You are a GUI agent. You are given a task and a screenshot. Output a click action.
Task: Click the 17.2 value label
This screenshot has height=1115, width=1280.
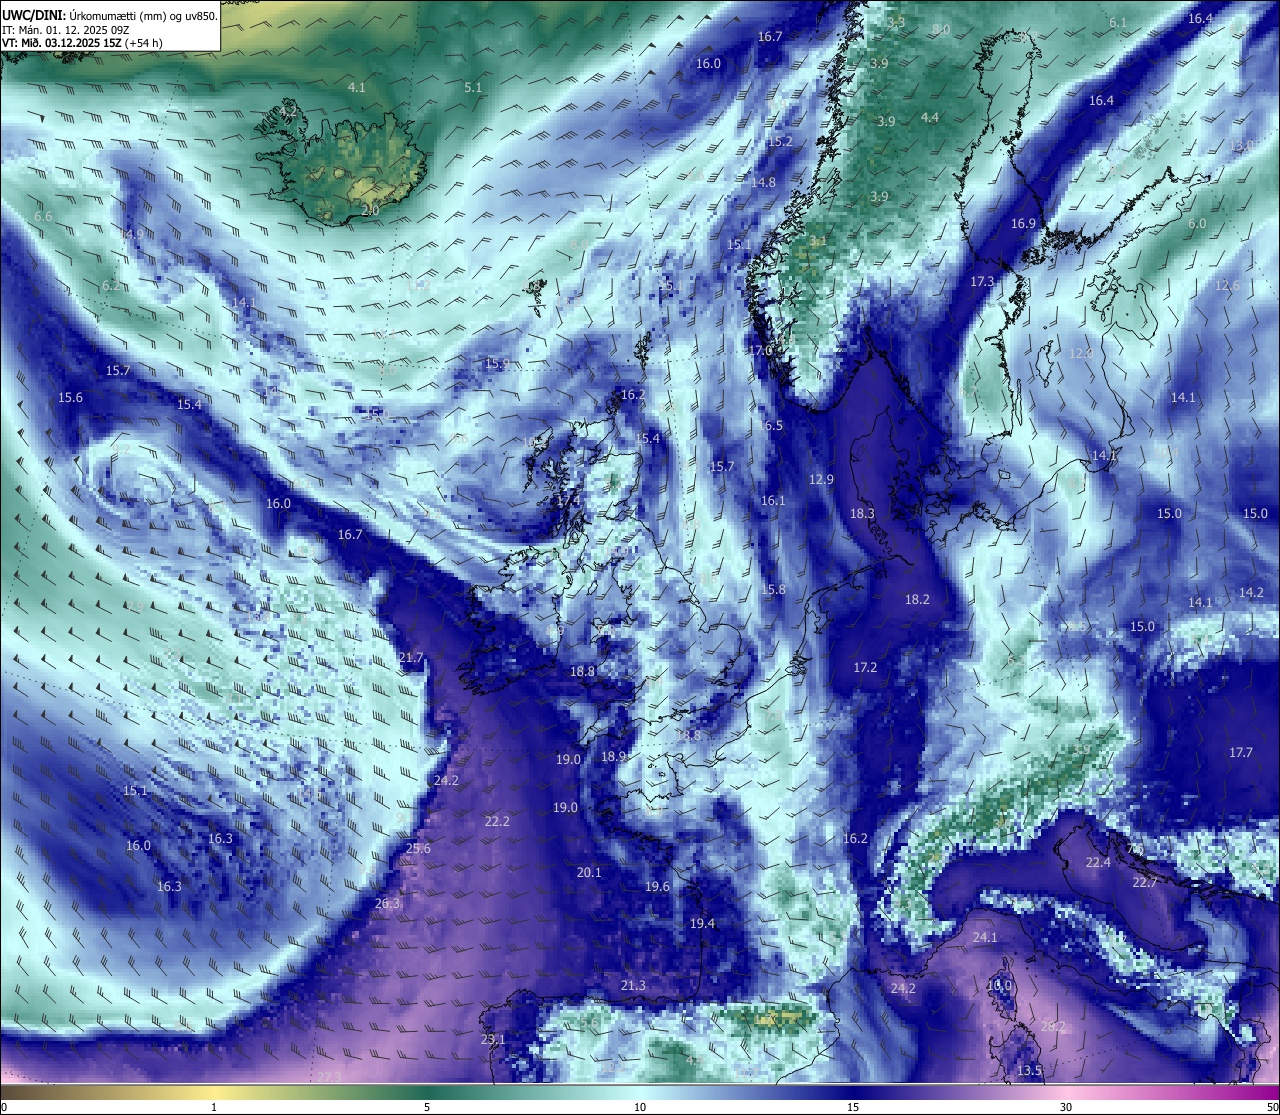[x=865, y=668]
